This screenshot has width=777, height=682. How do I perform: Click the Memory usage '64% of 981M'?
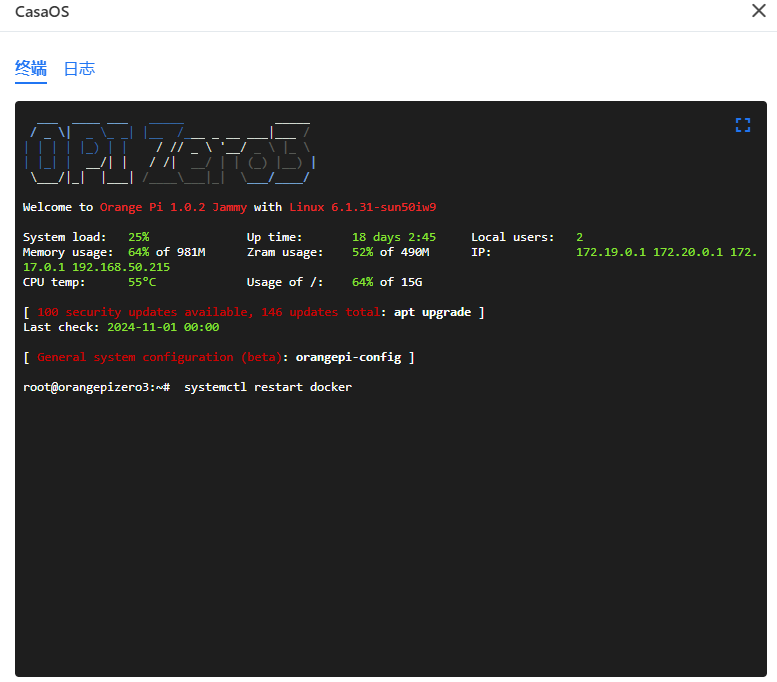click(166, 252)
